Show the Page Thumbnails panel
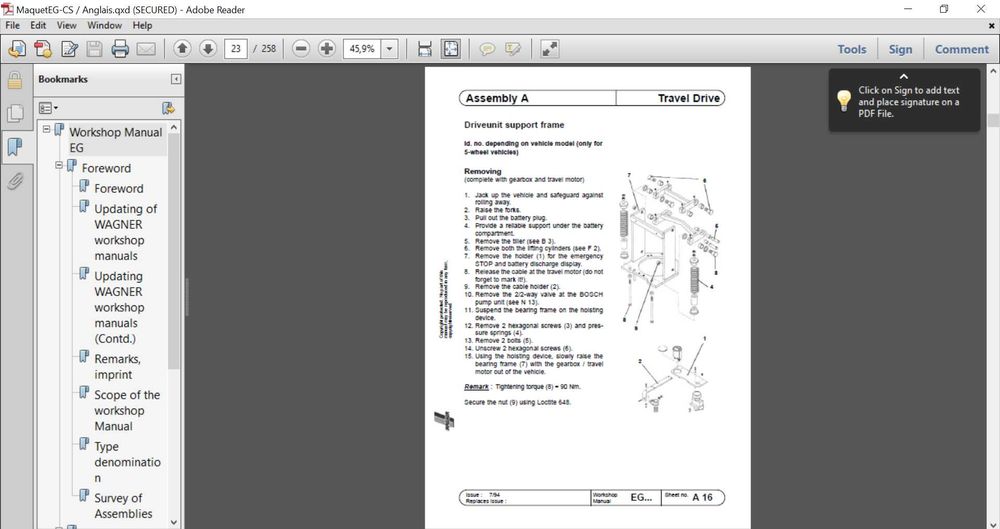 coord(15,114)
